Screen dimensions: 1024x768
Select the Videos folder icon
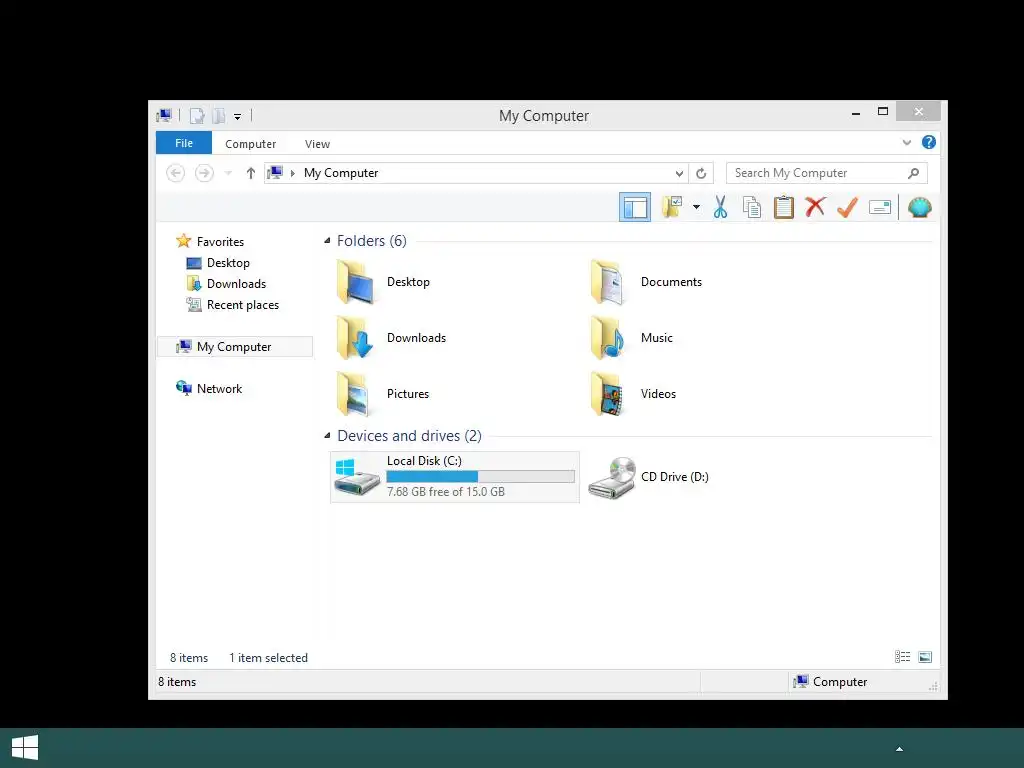click(x=609, y=394)
